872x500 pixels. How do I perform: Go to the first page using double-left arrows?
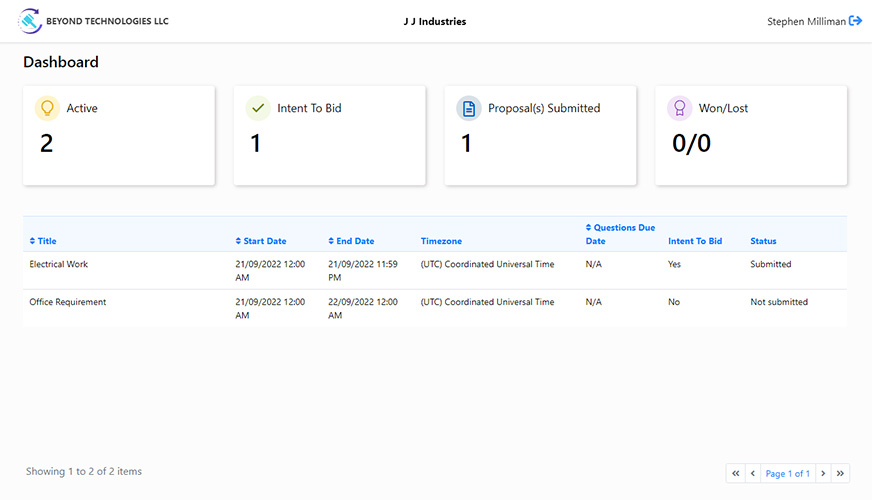point(736,473)
